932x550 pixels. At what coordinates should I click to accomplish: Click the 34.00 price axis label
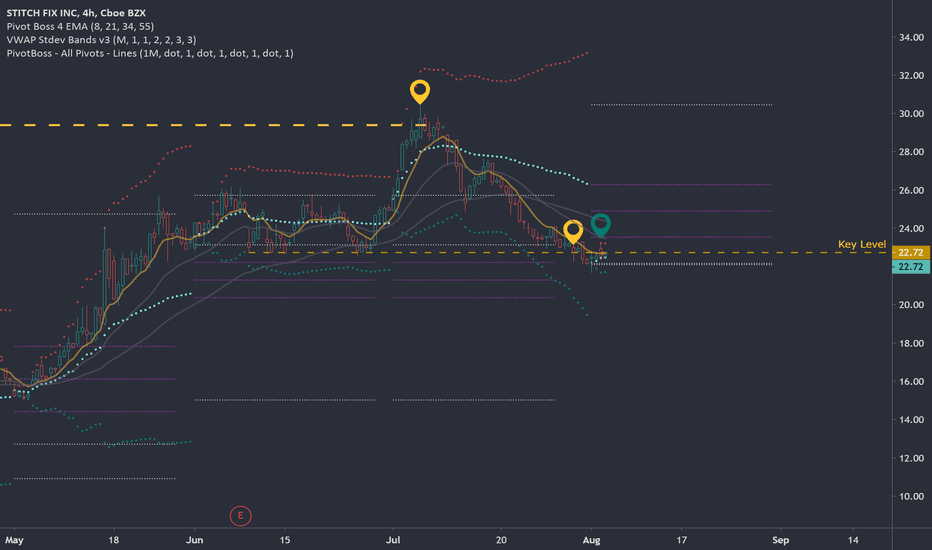[911, 37]
